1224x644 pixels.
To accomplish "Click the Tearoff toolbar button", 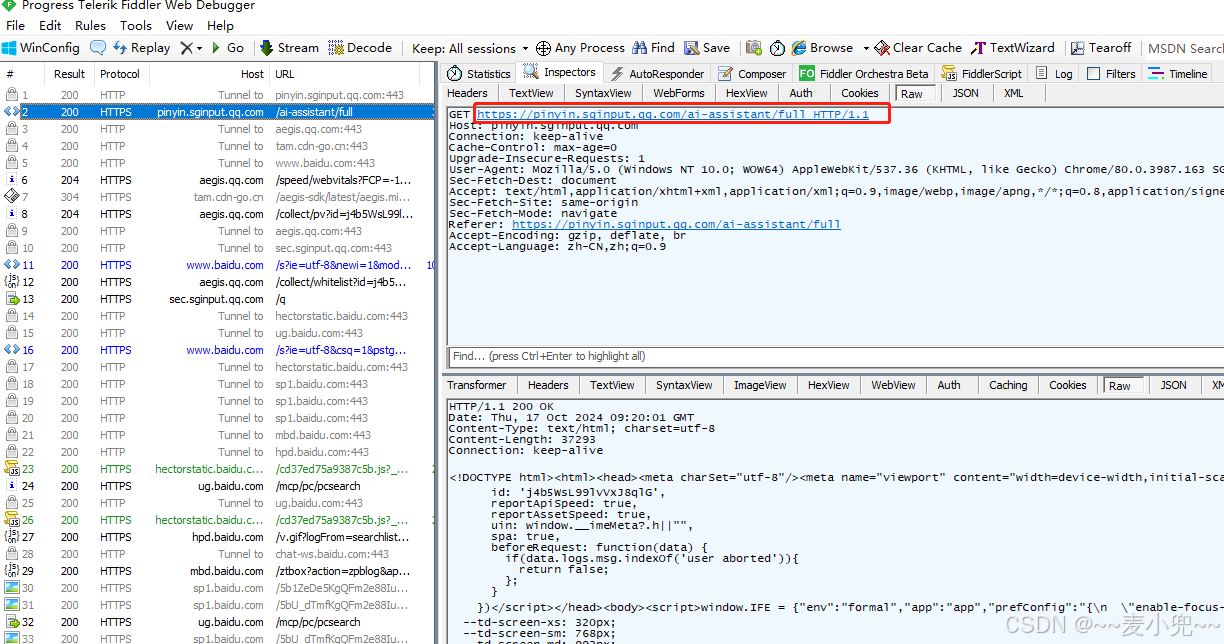I will [1101, 47].
